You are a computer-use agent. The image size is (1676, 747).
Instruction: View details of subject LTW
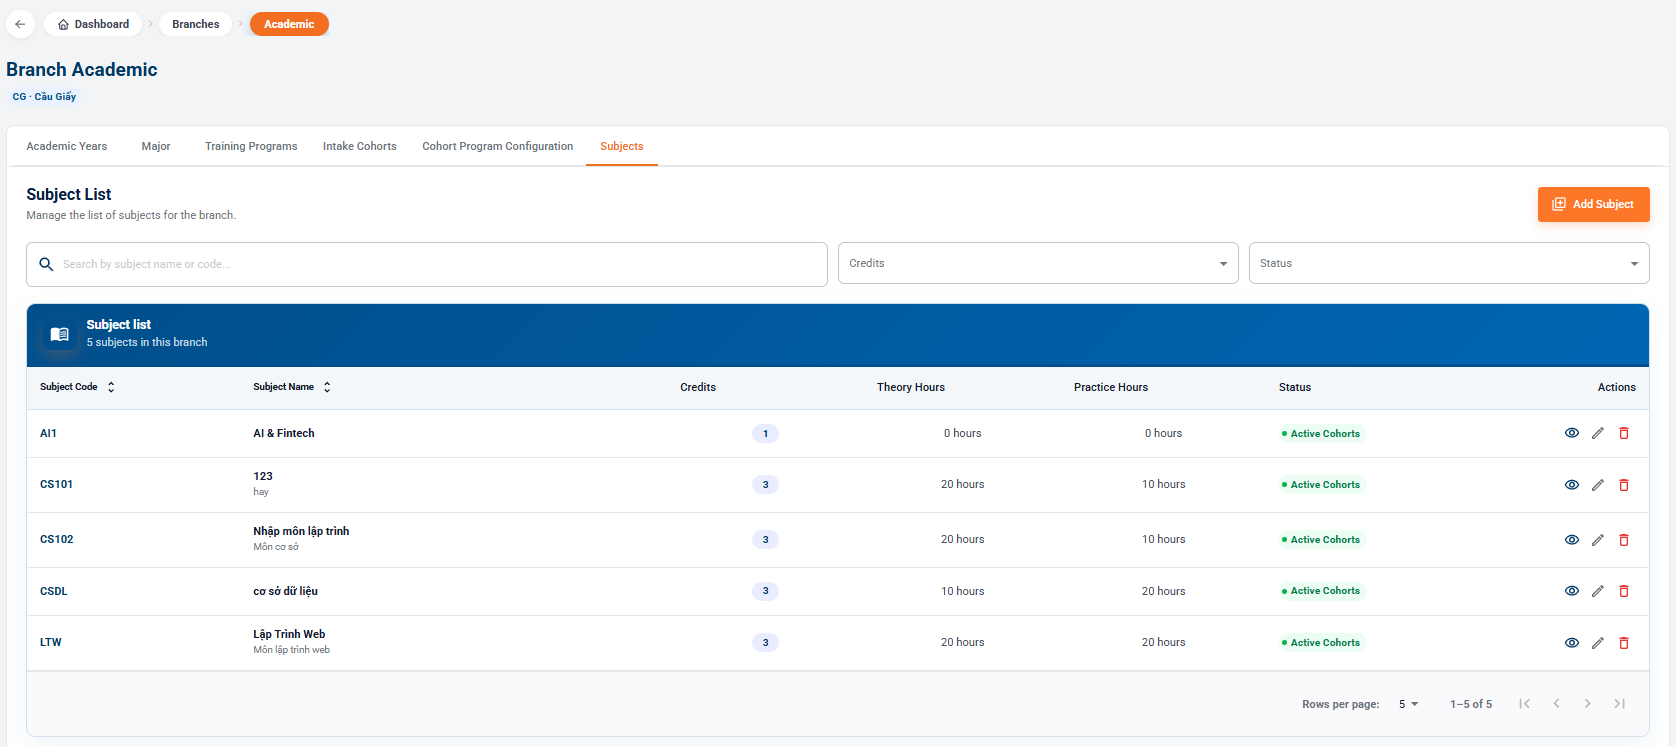point(1572,643)
